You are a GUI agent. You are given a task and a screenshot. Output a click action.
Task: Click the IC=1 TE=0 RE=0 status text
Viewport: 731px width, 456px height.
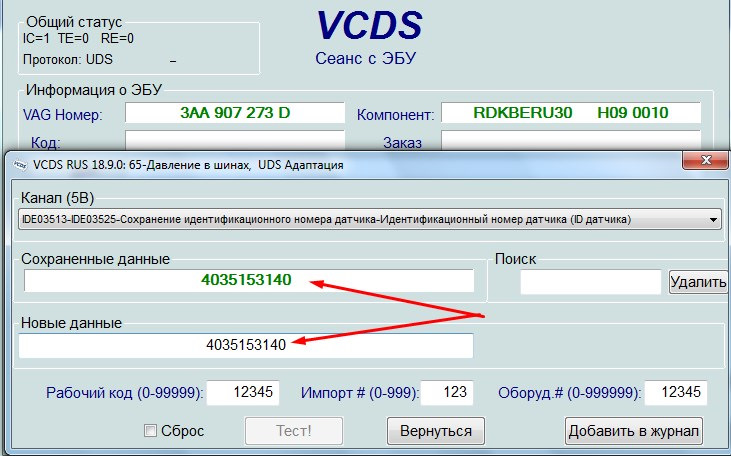point(78,38)
